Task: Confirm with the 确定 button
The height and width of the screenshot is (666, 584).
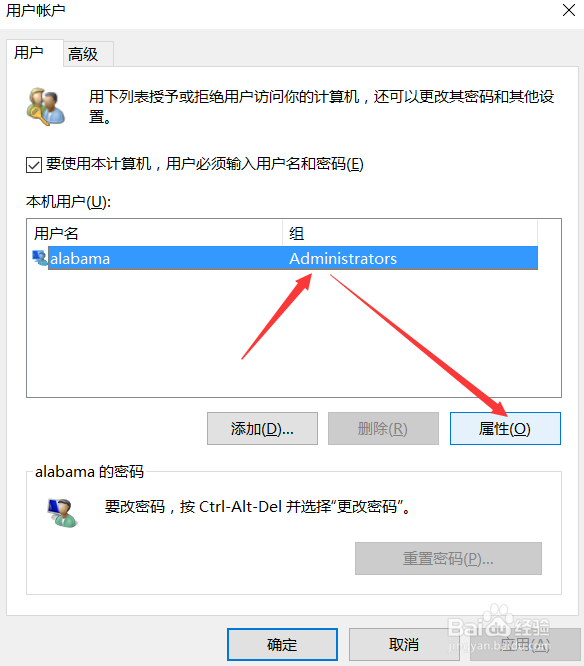Action: (282, 644)
